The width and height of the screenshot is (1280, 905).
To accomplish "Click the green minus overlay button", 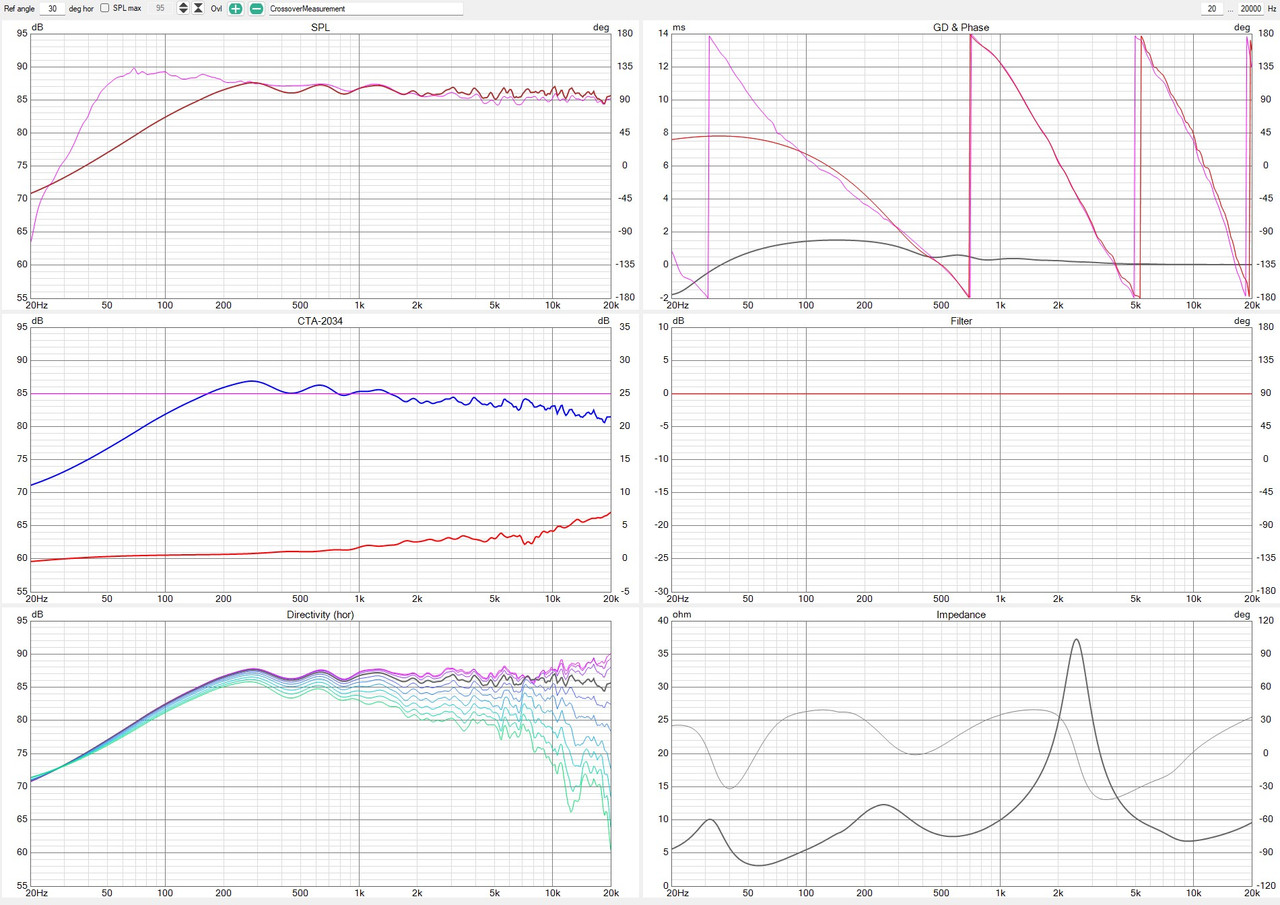I will (256, 8).
